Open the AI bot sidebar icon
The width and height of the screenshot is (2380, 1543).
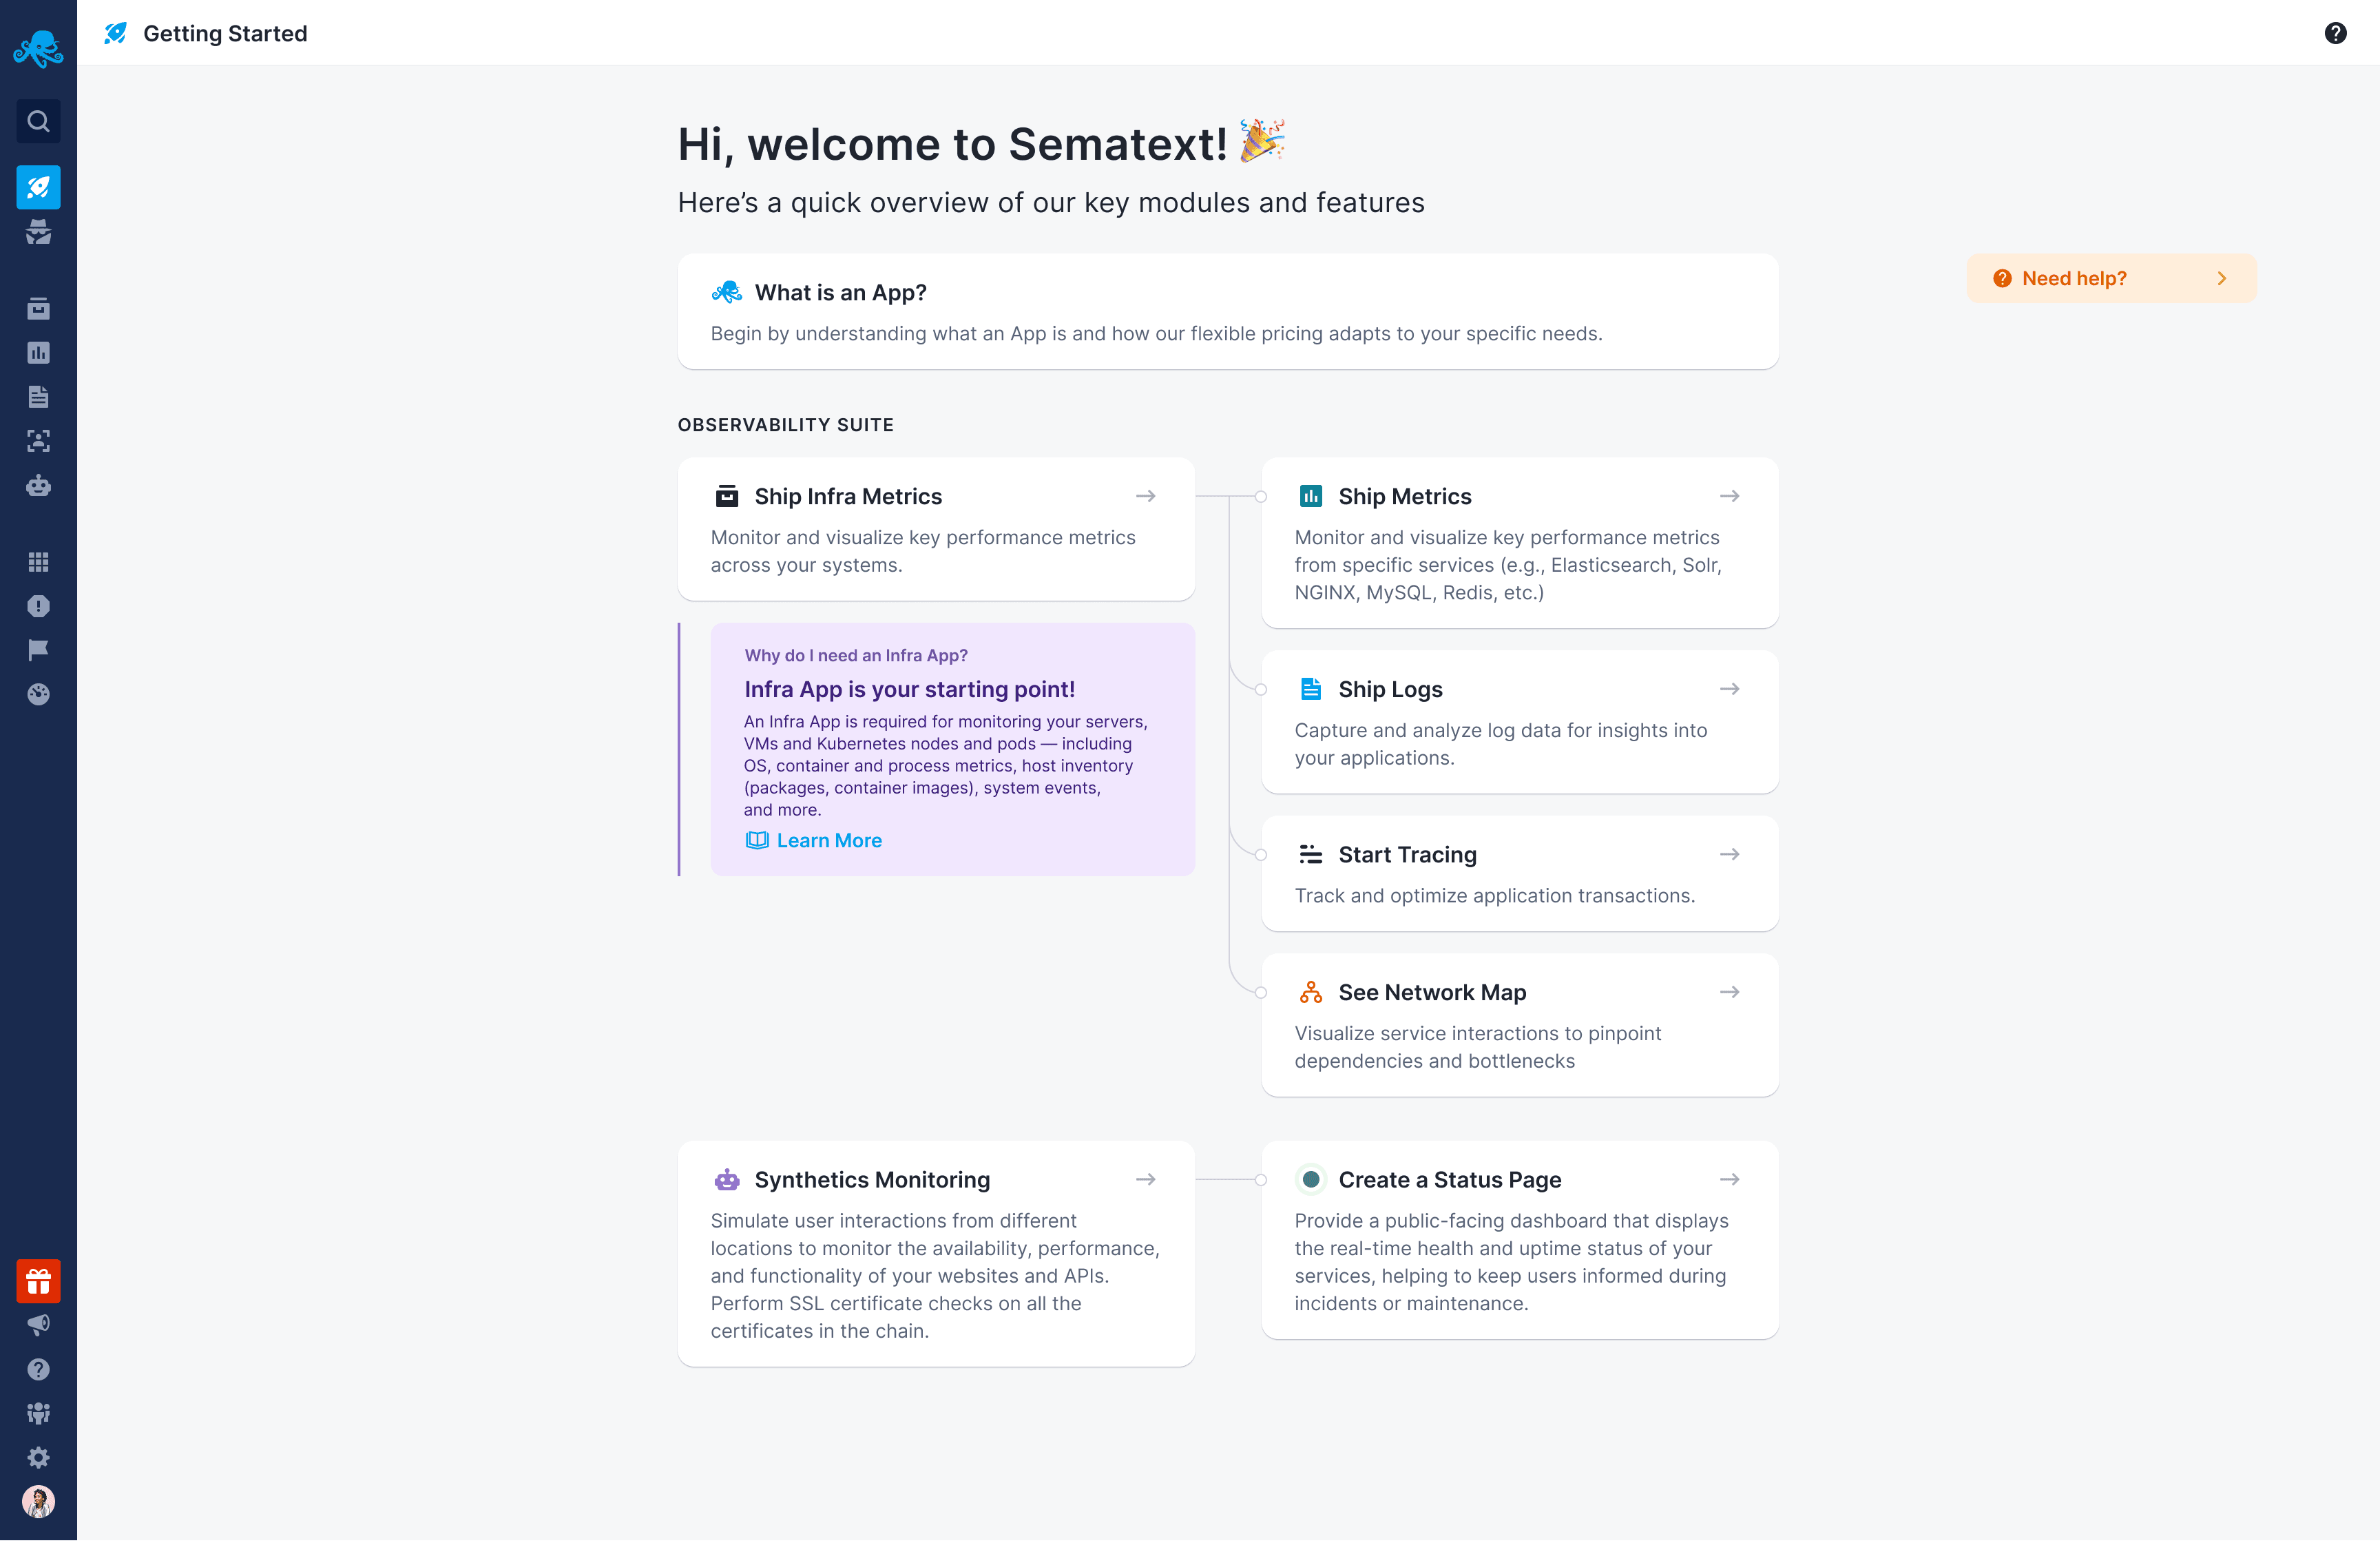(39, 486)
